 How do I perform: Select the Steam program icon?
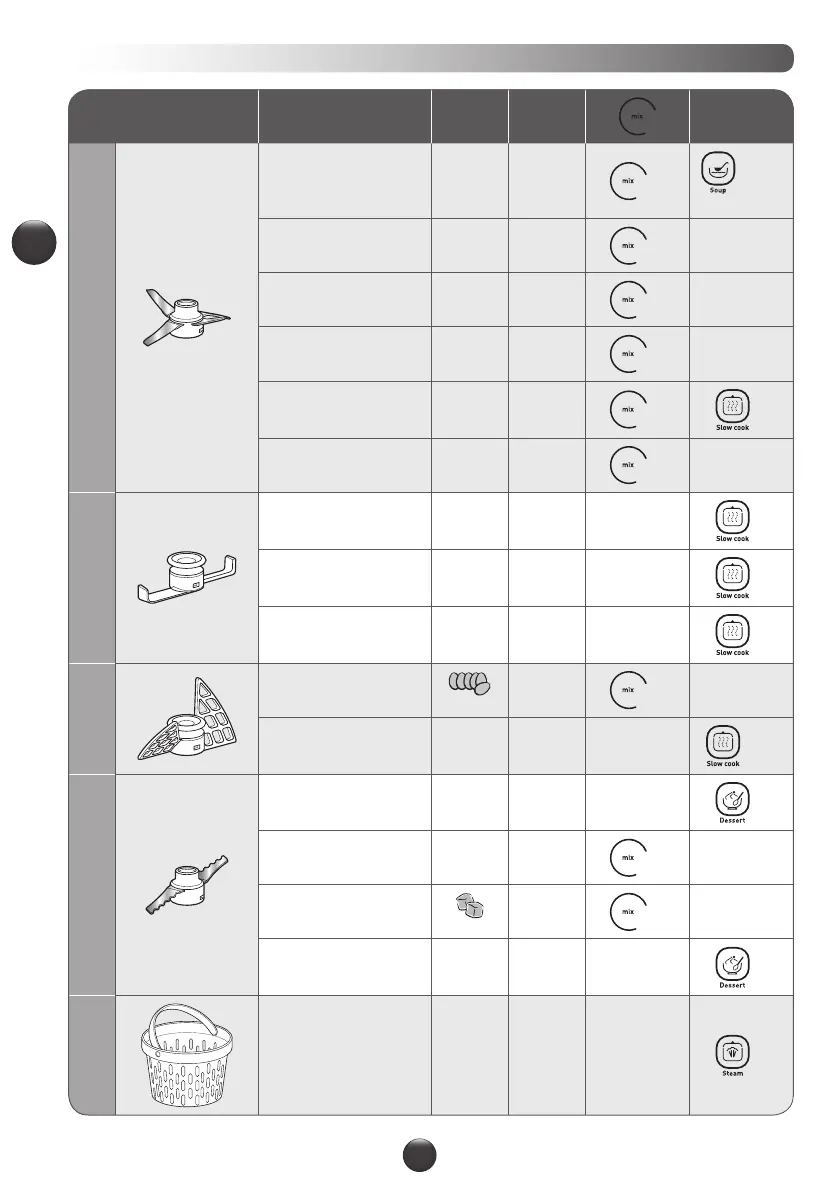(x=732, y=1054)
